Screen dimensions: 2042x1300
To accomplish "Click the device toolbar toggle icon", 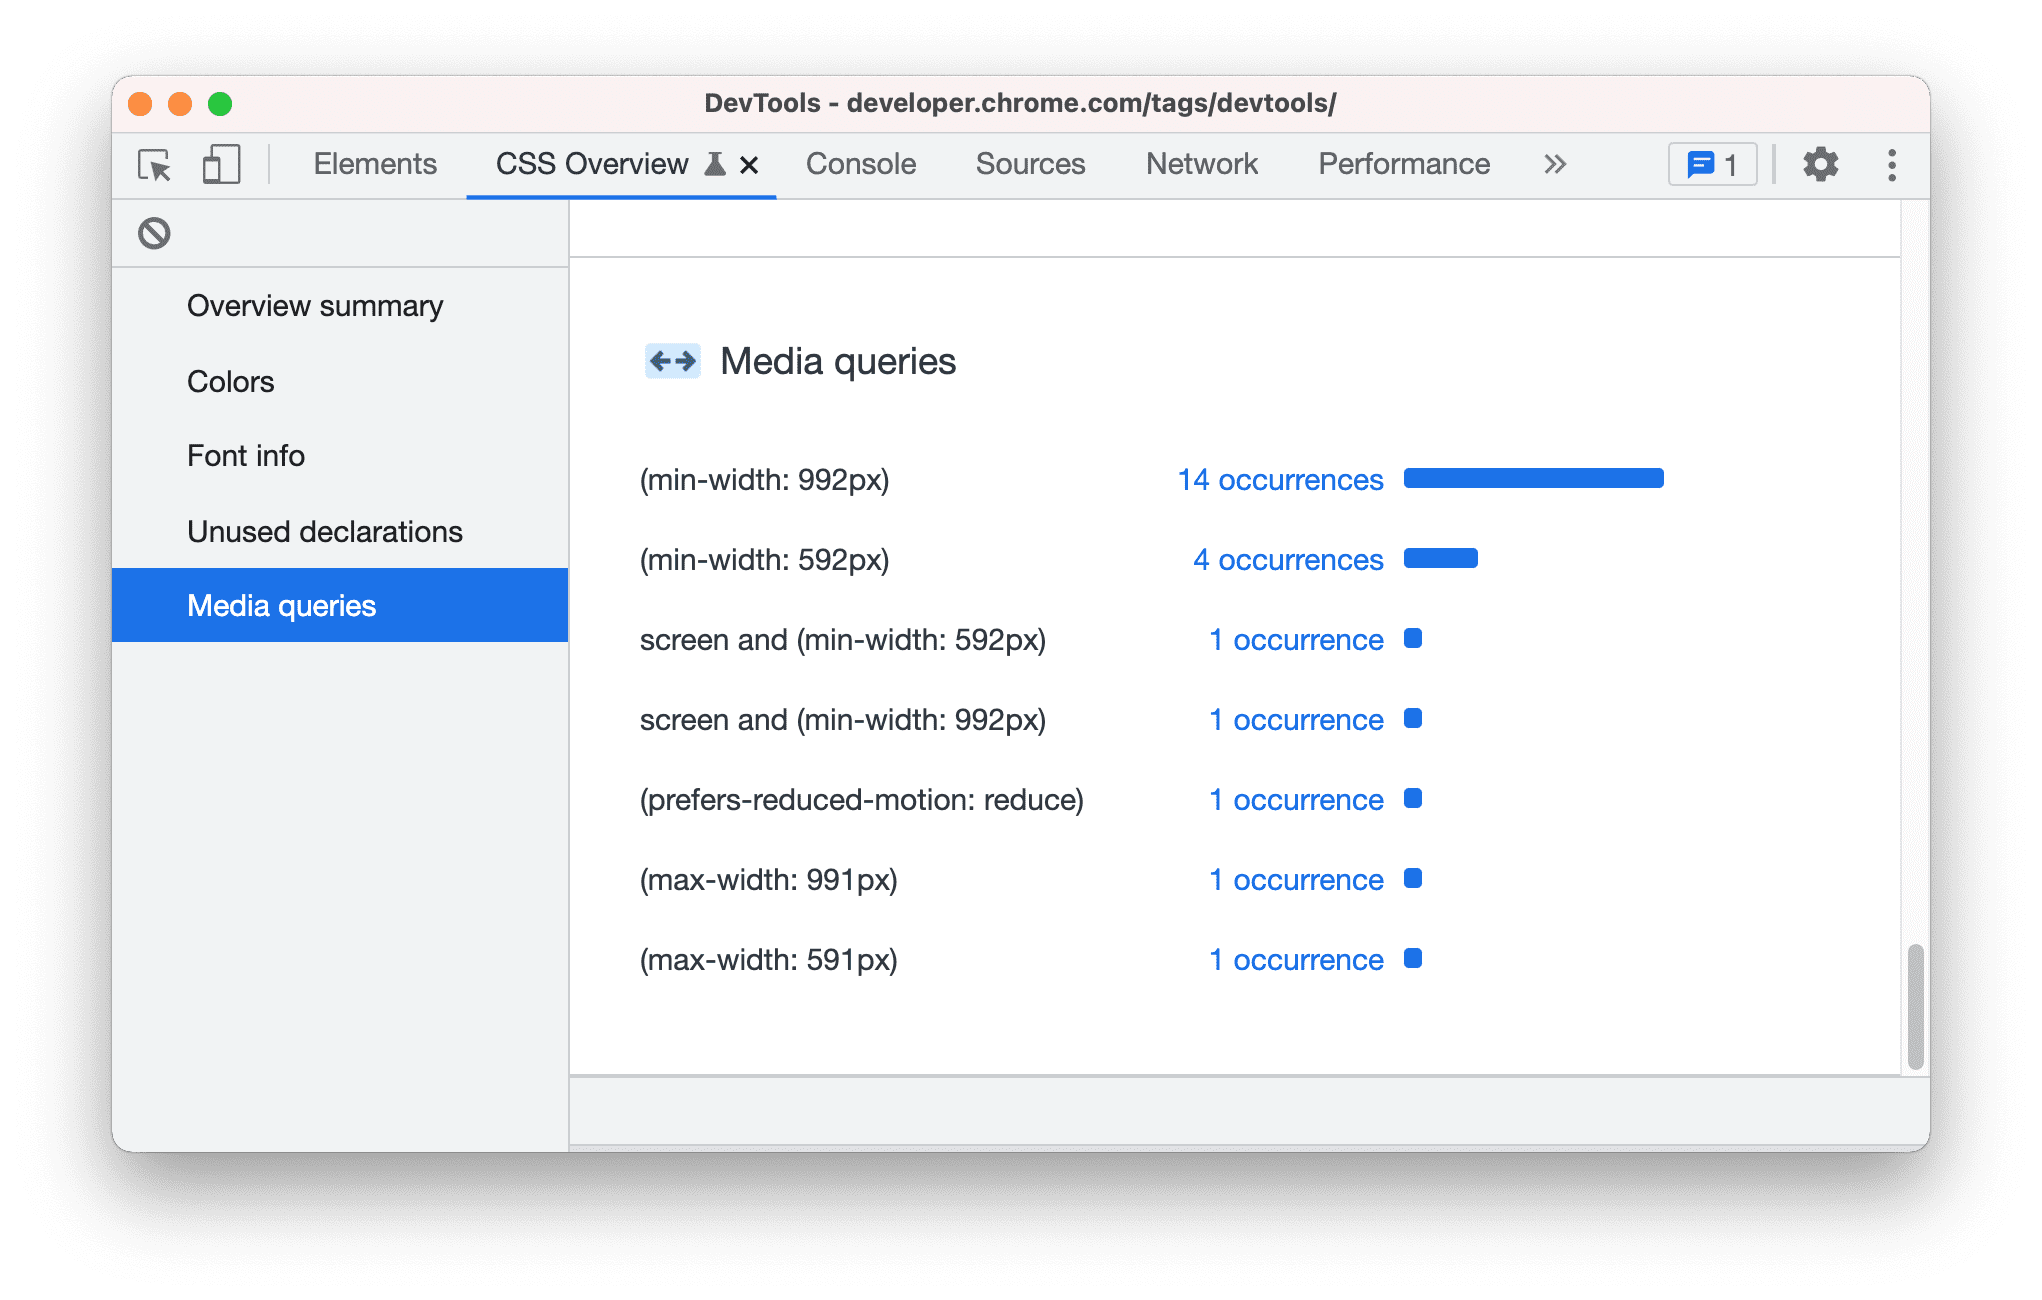I will 219,164.
